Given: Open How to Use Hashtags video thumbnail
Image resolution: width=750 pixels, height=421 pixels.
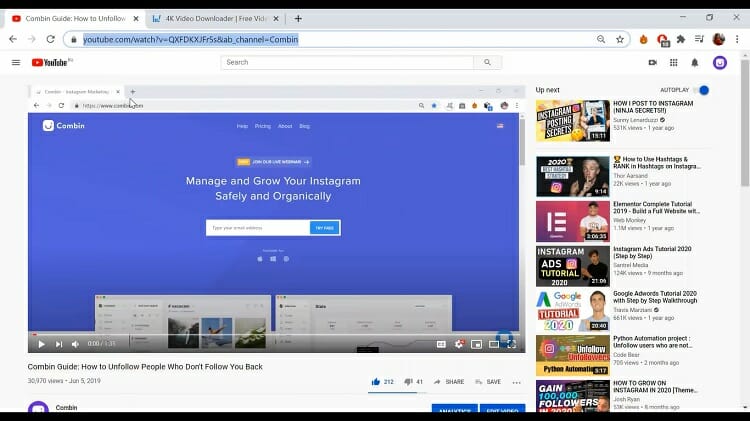Looking at the screenshot, I should 573,177.
